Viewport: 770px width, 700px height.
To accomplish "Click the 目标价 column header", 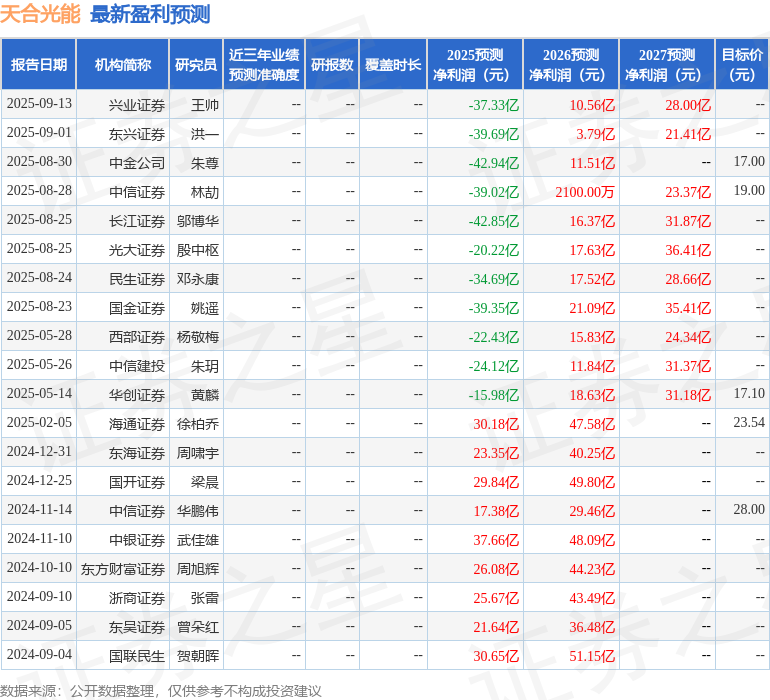I will click(x=742, y=65).
